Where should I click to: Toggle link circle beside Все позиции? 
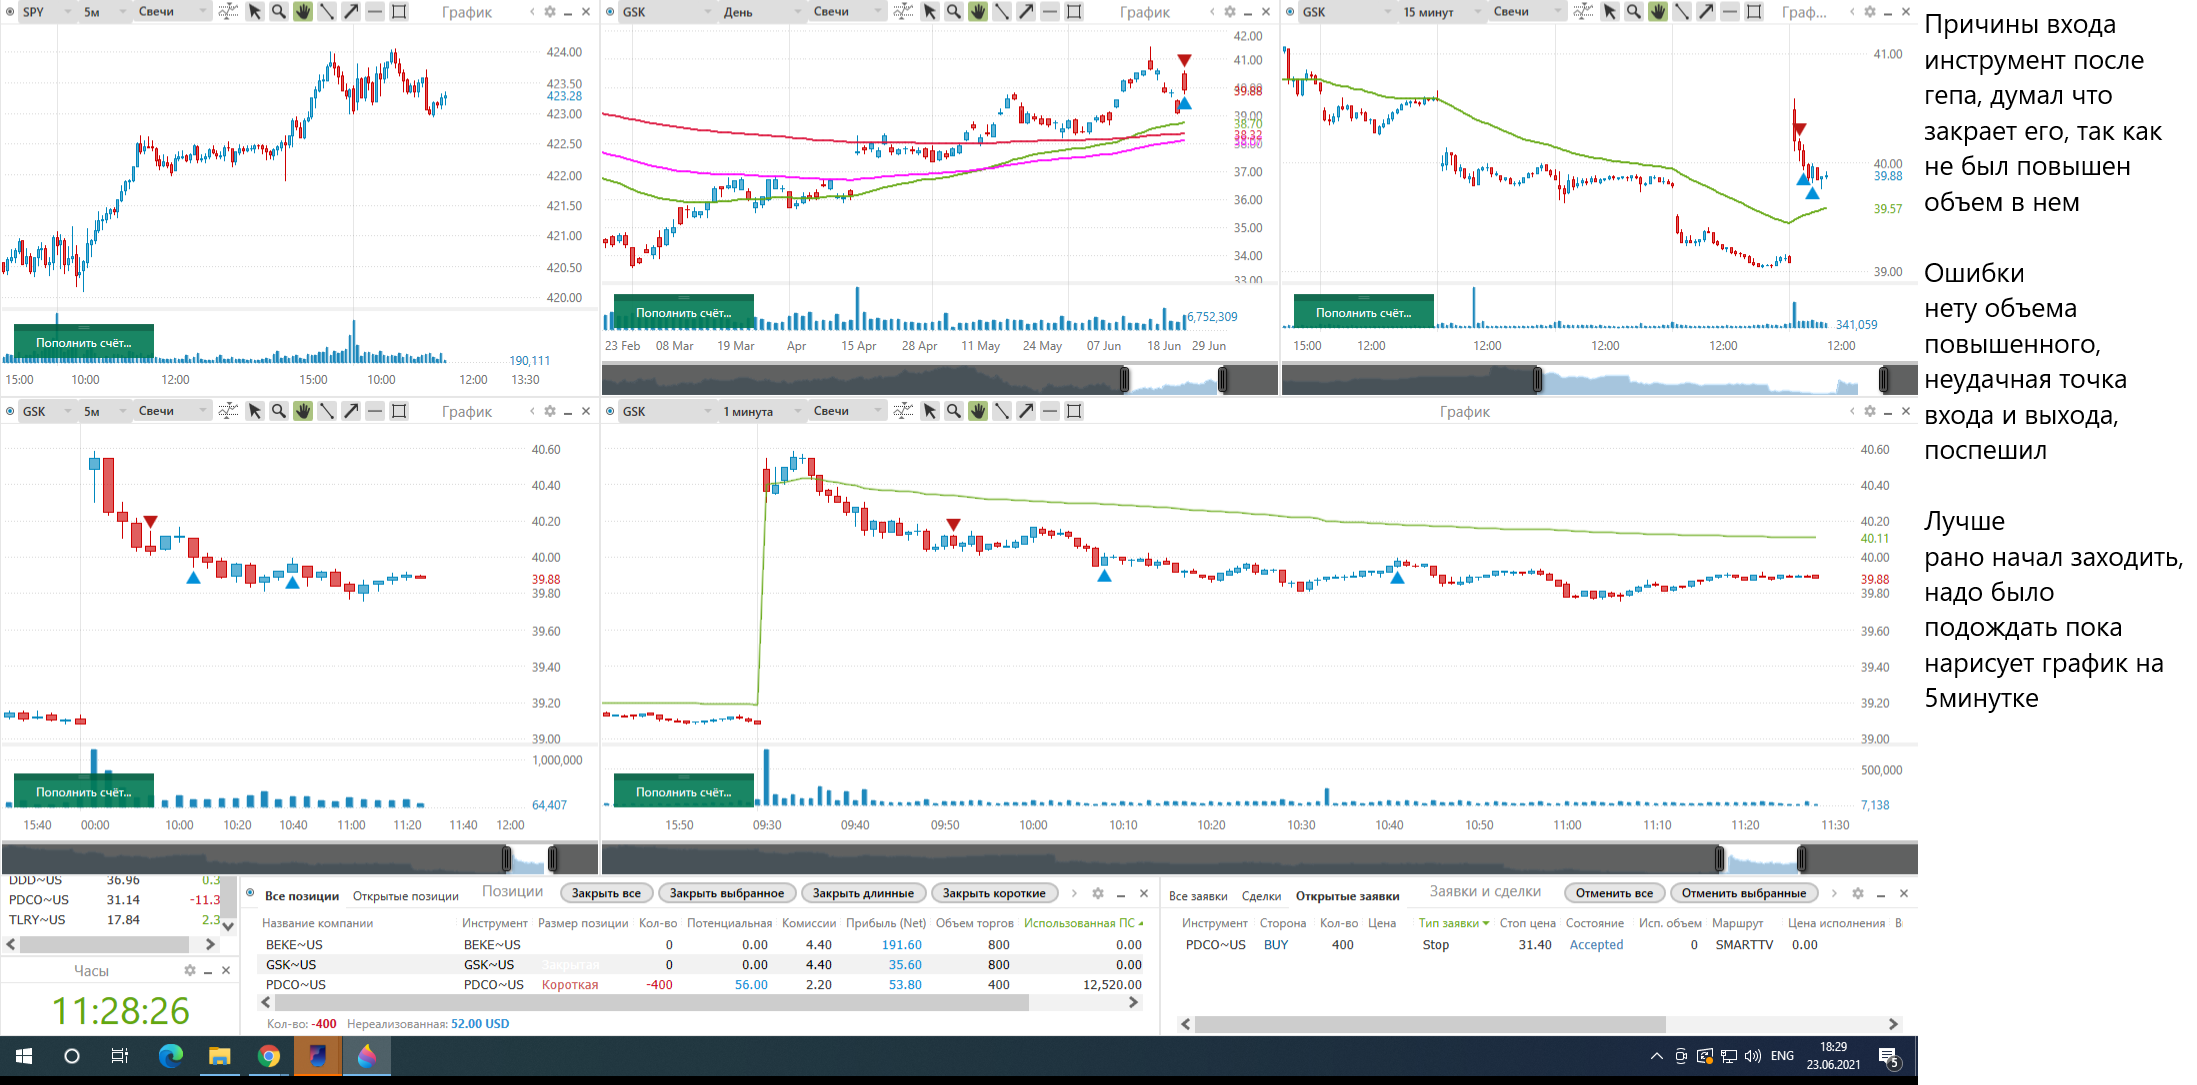[x=250, y=894]
